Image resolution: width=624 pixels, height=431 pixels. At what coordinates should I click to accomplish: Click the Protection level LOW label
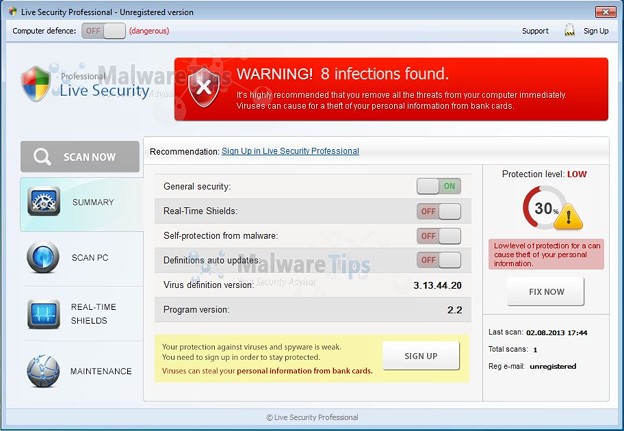(544, 174)
